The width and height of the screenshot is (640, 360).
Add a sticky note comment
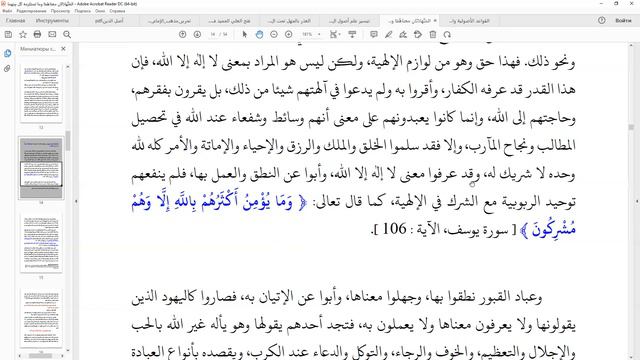[x=373, y=35]
